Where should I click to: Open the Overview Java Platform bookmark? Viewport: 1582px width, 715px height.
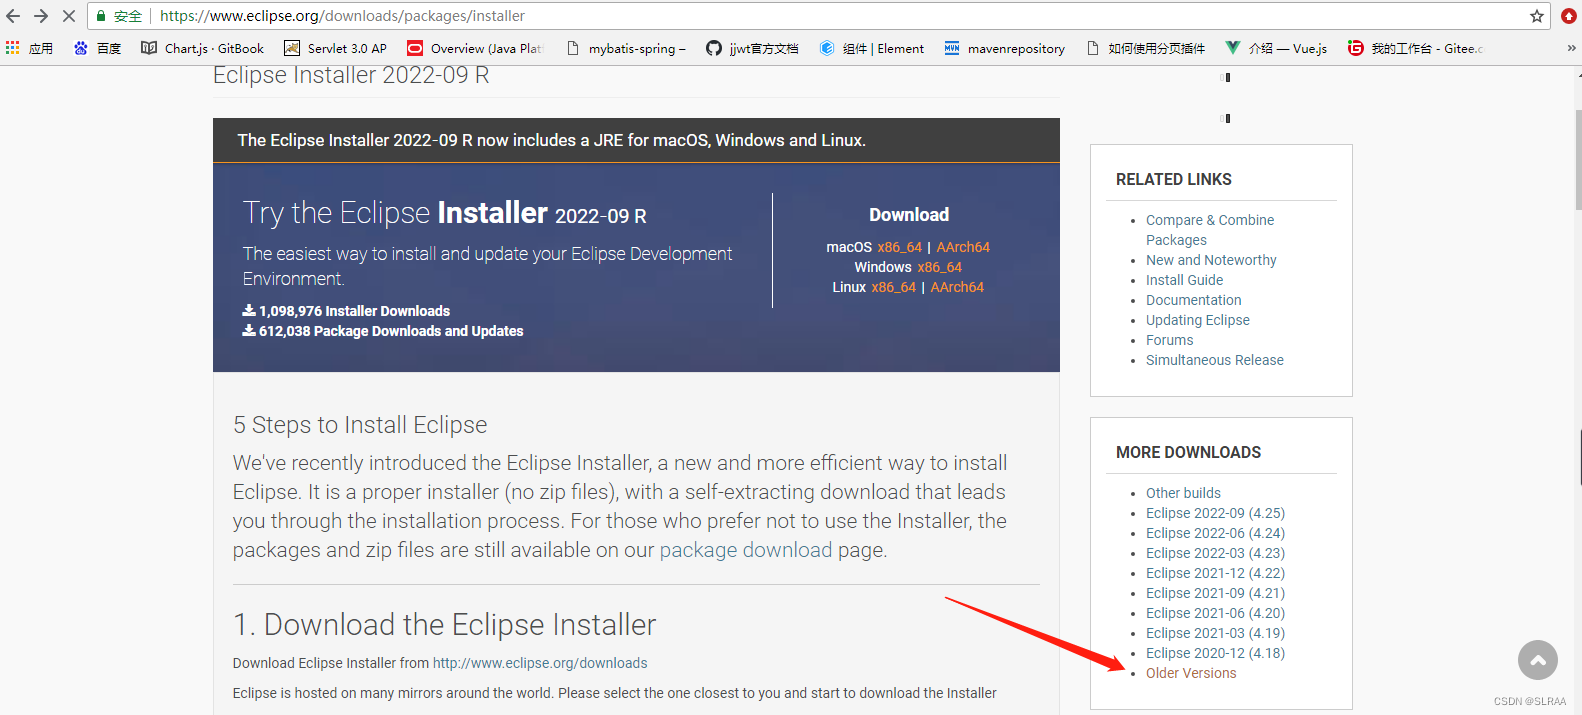coord(475,48)
